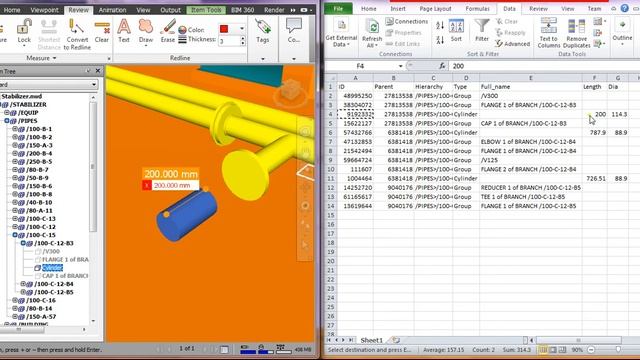
Task: Close the Selection Tree panel
Action: (x=98, y=71)
